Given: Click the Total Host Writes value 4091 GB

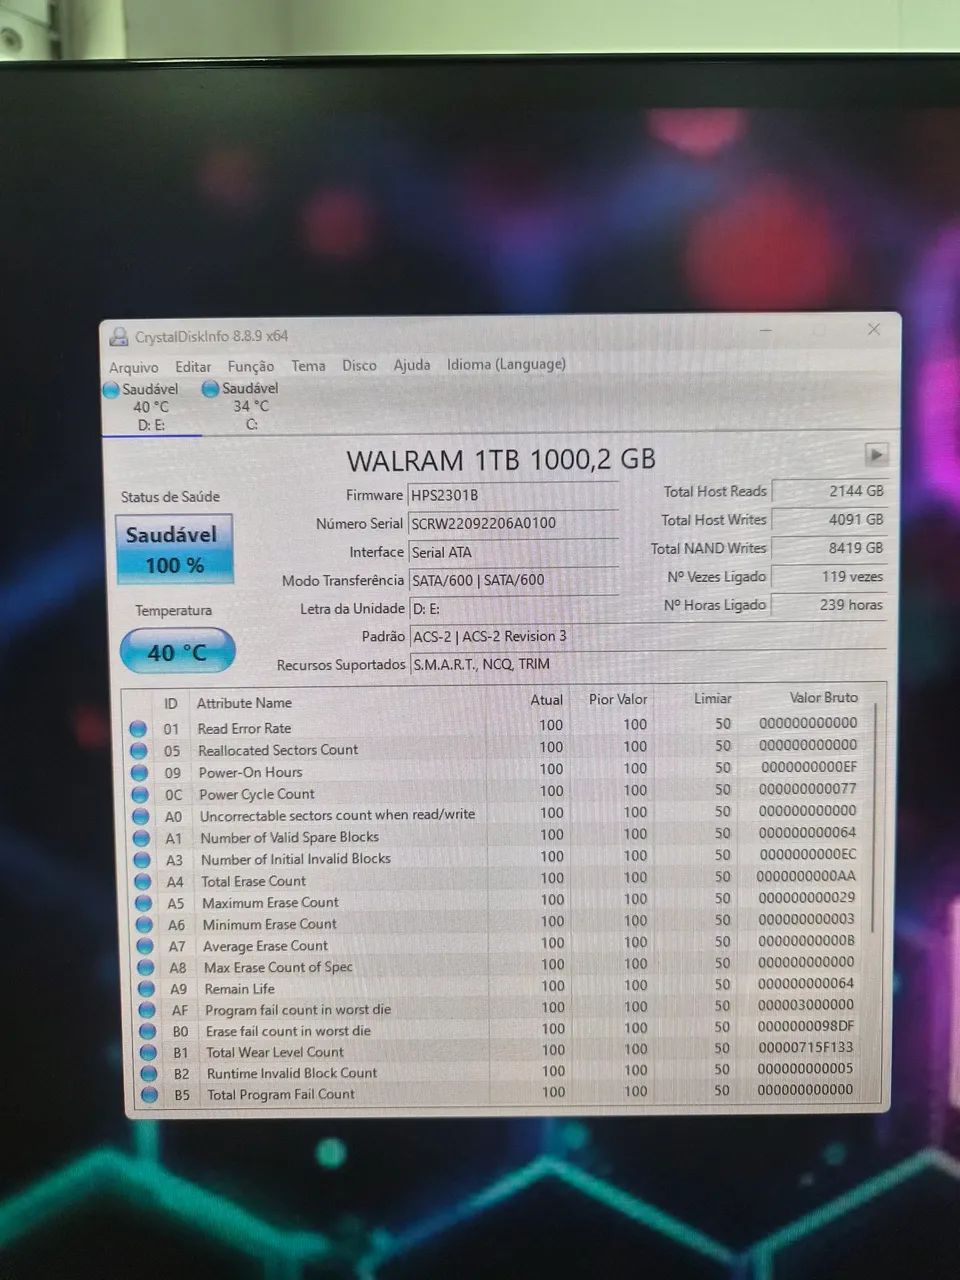Looking at the screenshot, I should click(x=830, y=519).
